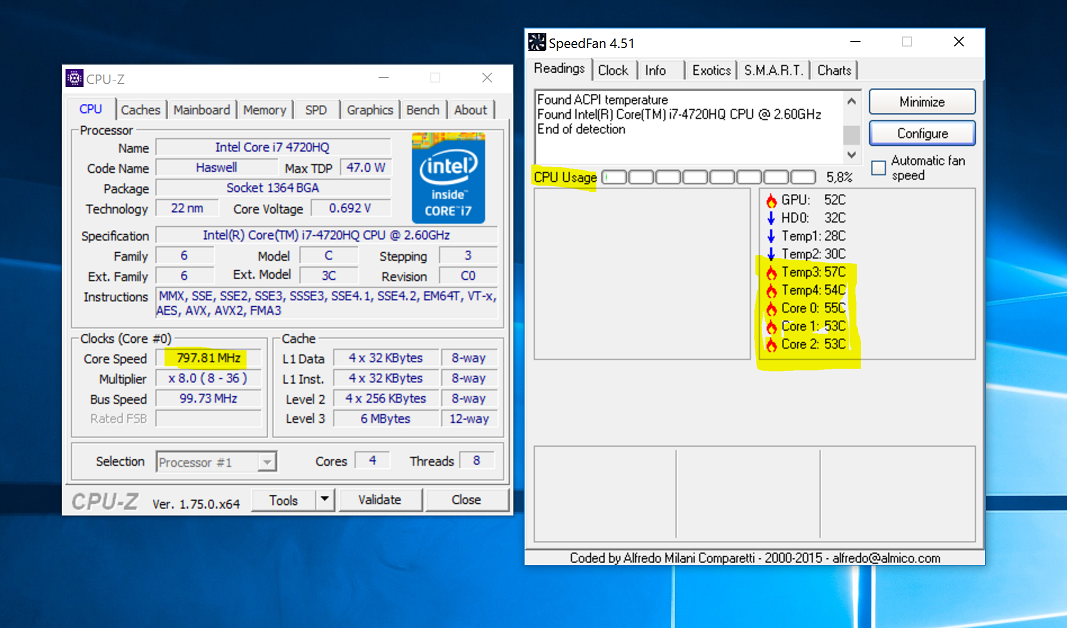
Task: Click the Name field Intel Core i7 4720HQ
Action: (x=272, y=147)
